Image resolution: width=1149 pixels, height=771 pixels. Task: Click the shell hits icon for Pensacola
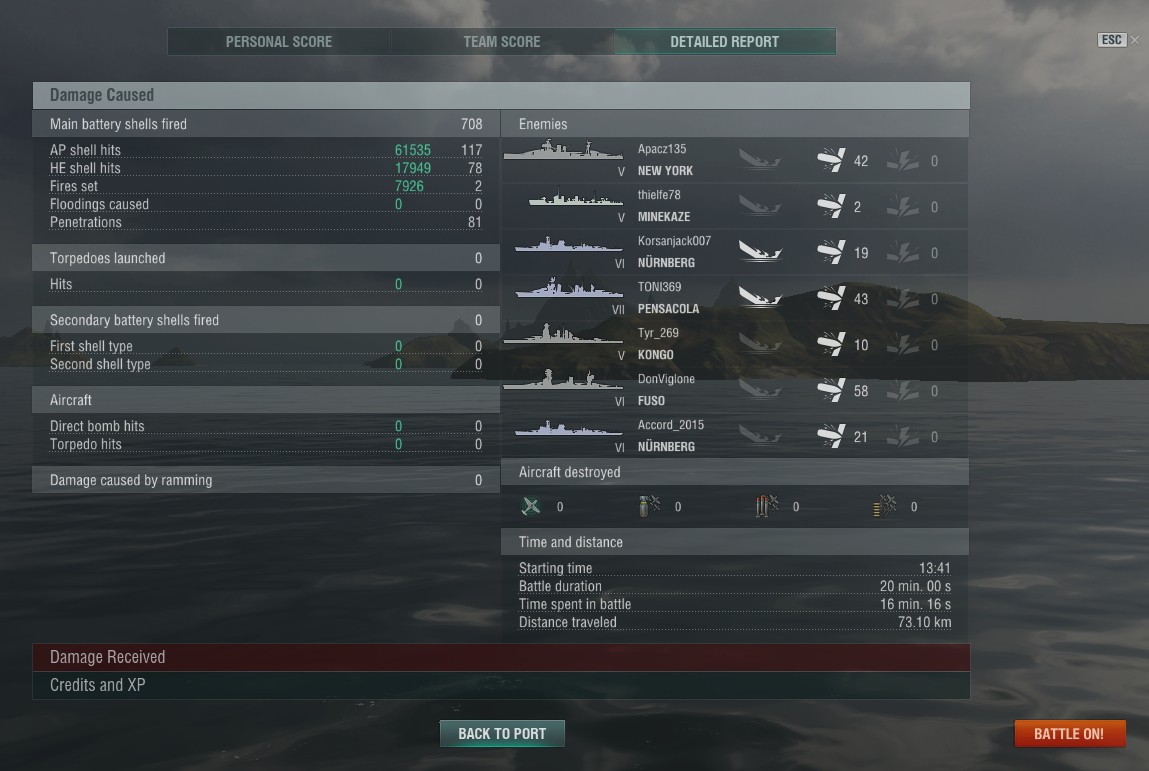point(831,298)
